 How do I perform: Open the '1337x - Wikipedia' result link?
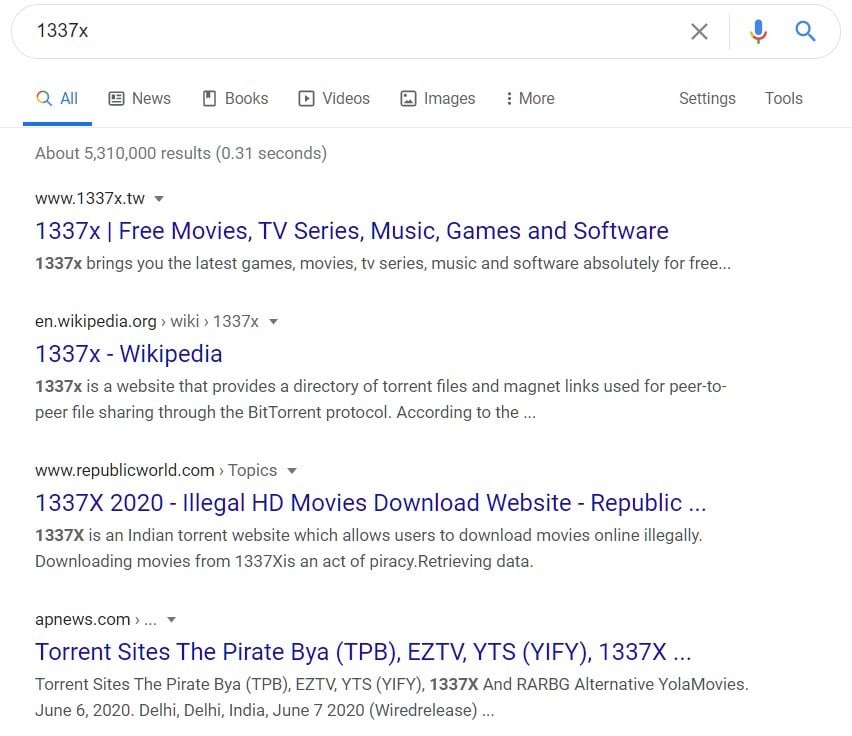[x=129, y=354]
